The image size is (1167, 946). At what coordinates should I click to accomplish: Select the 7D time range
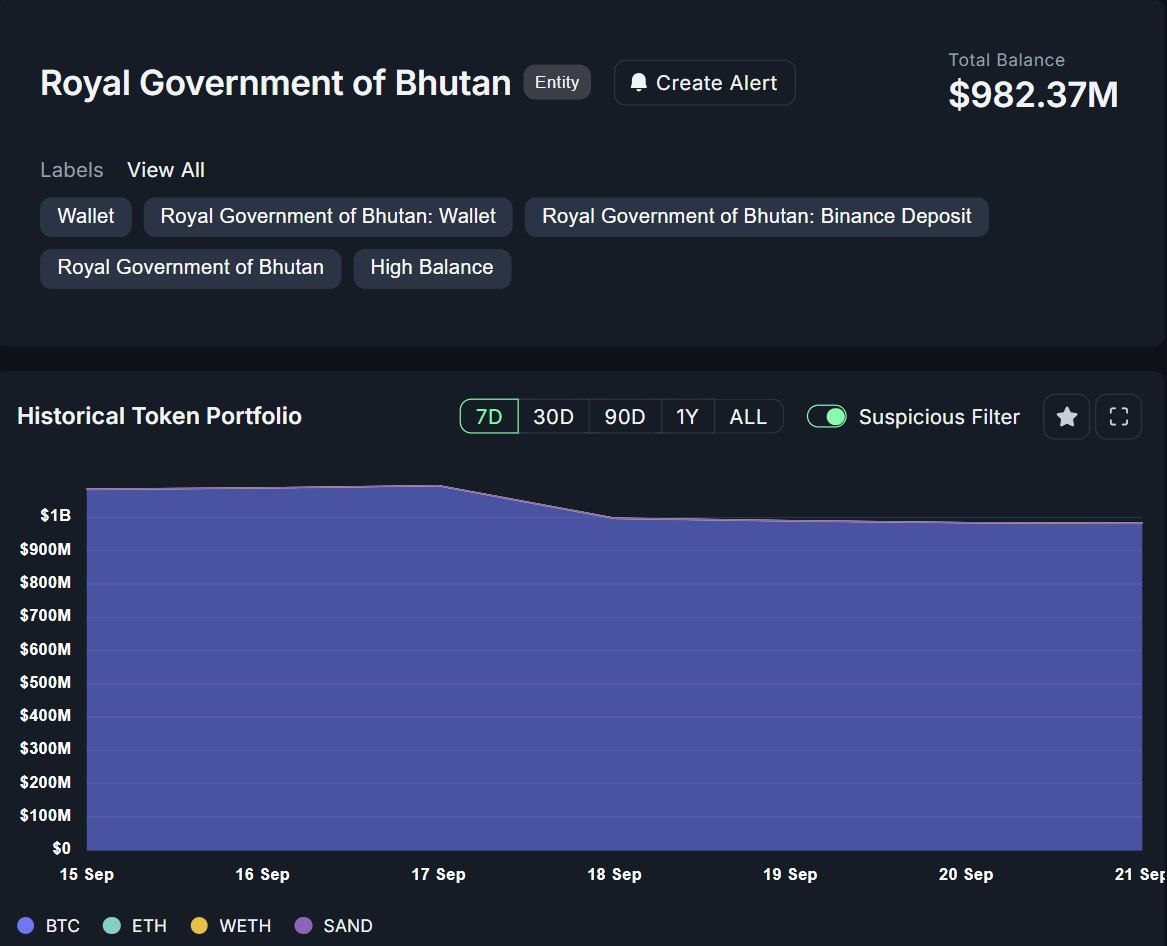tap(489, 417)
